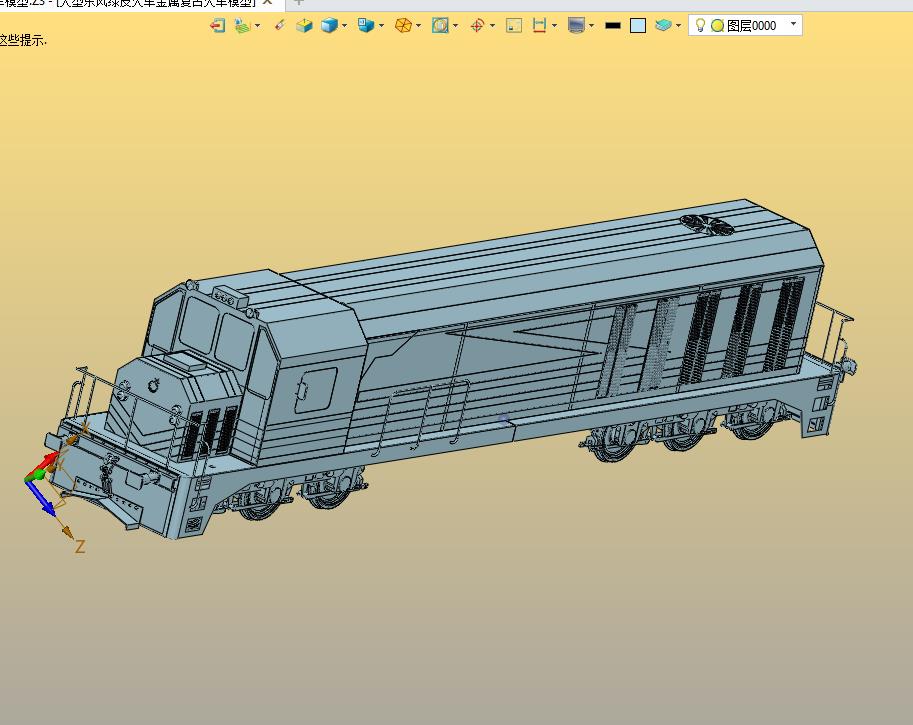Screen dimensions: 913x725
Task: Expand the dropdown arrow beside shaded cube
Action: click(345, 26)
